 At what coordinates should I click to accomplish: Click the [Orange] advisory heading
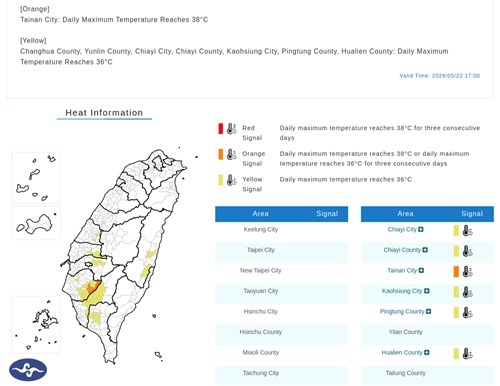pos(34,9)
